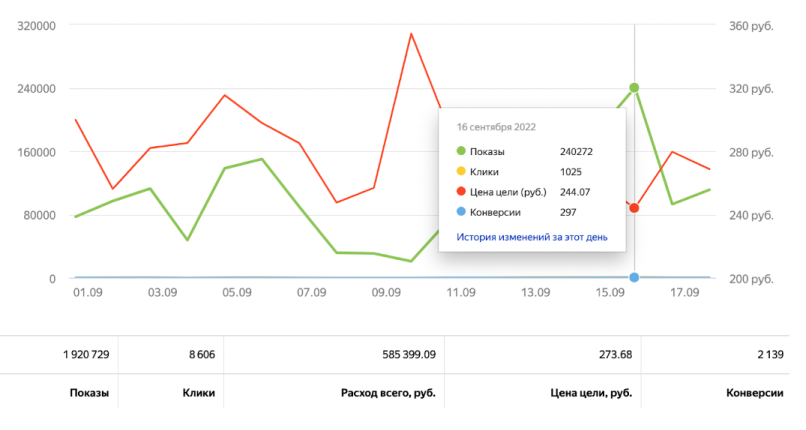The image size is (806, 430).
Task: Click the 'Показы' column header in table
Action: pos(89,393)
